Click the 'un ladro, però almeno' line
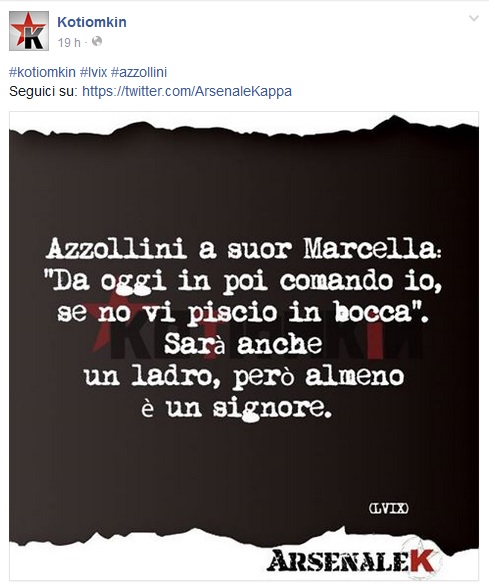Image resolution: width=489 pixels, height=585 pixels. tap(244, 377)
